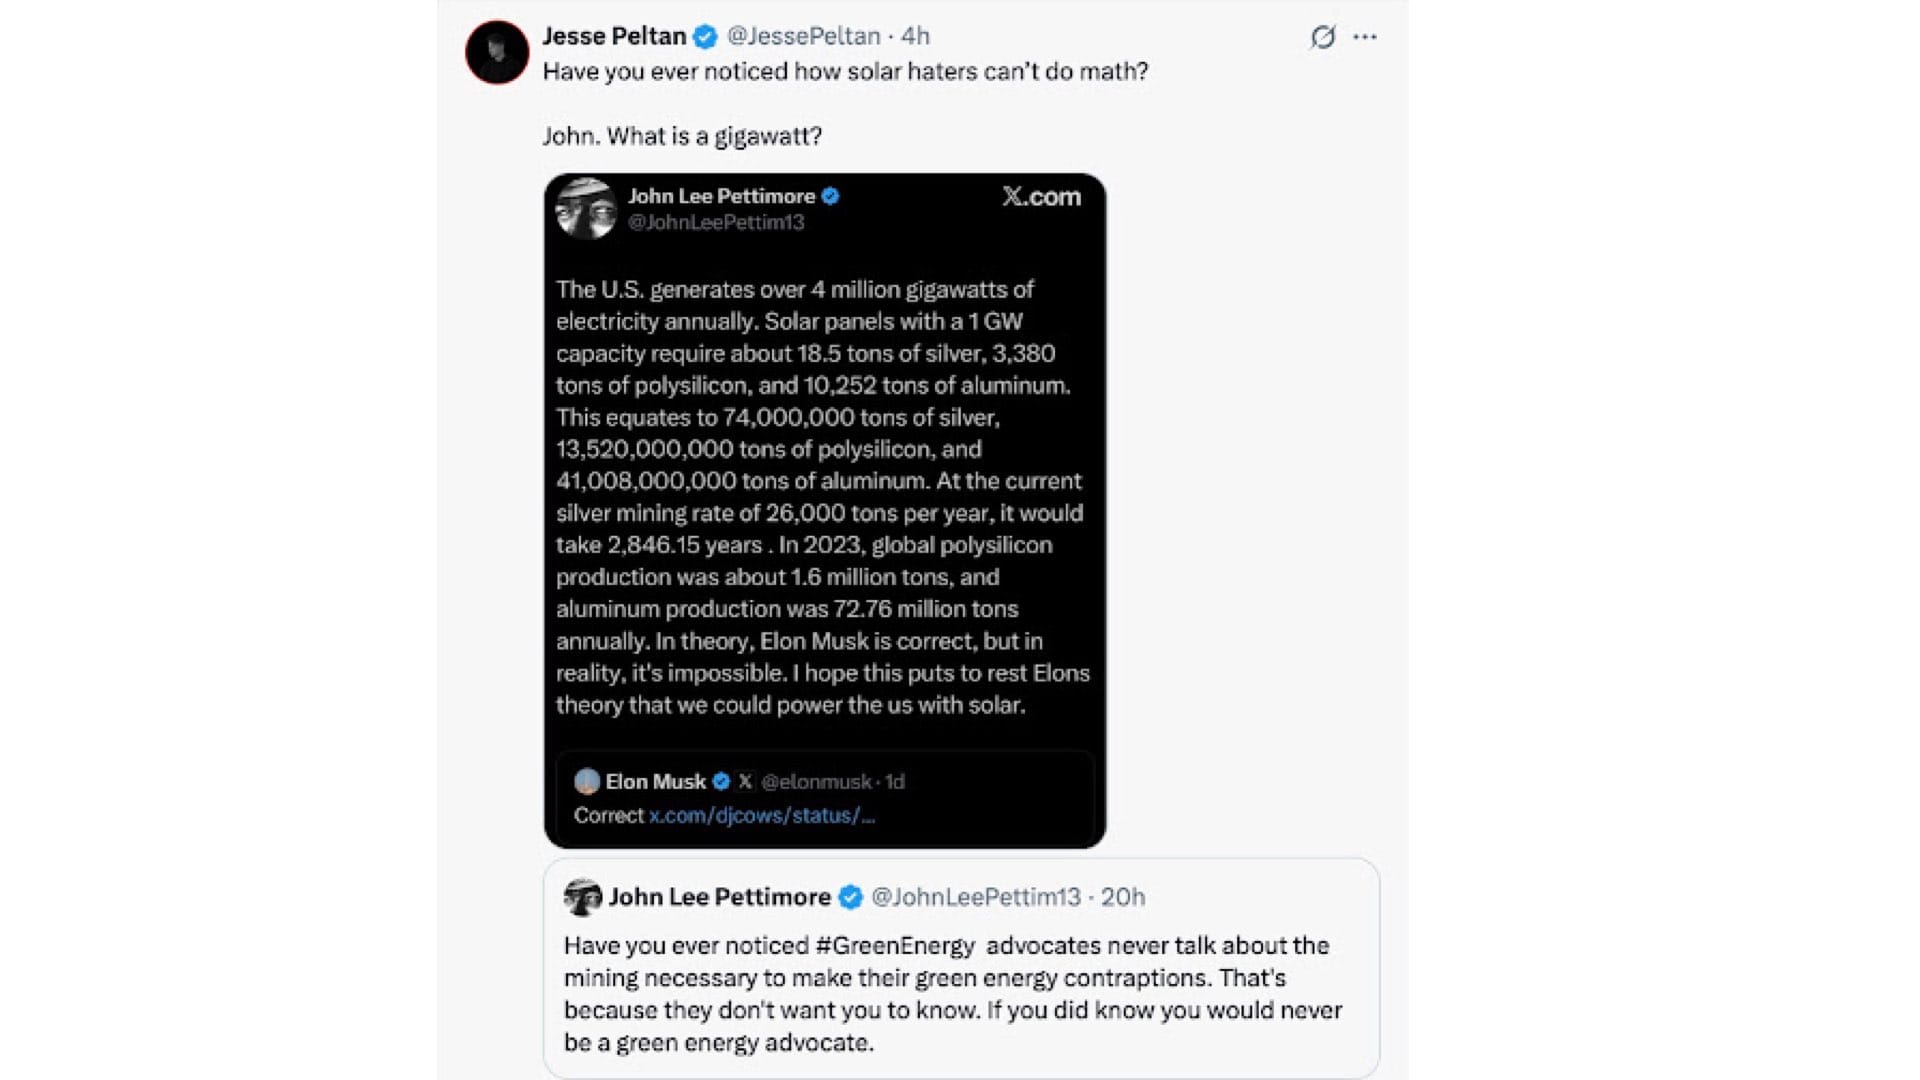This screenshot has width=1920, height=1080.
Task: Click the X.com logo in the screenshot
Action: point(1041,196)
